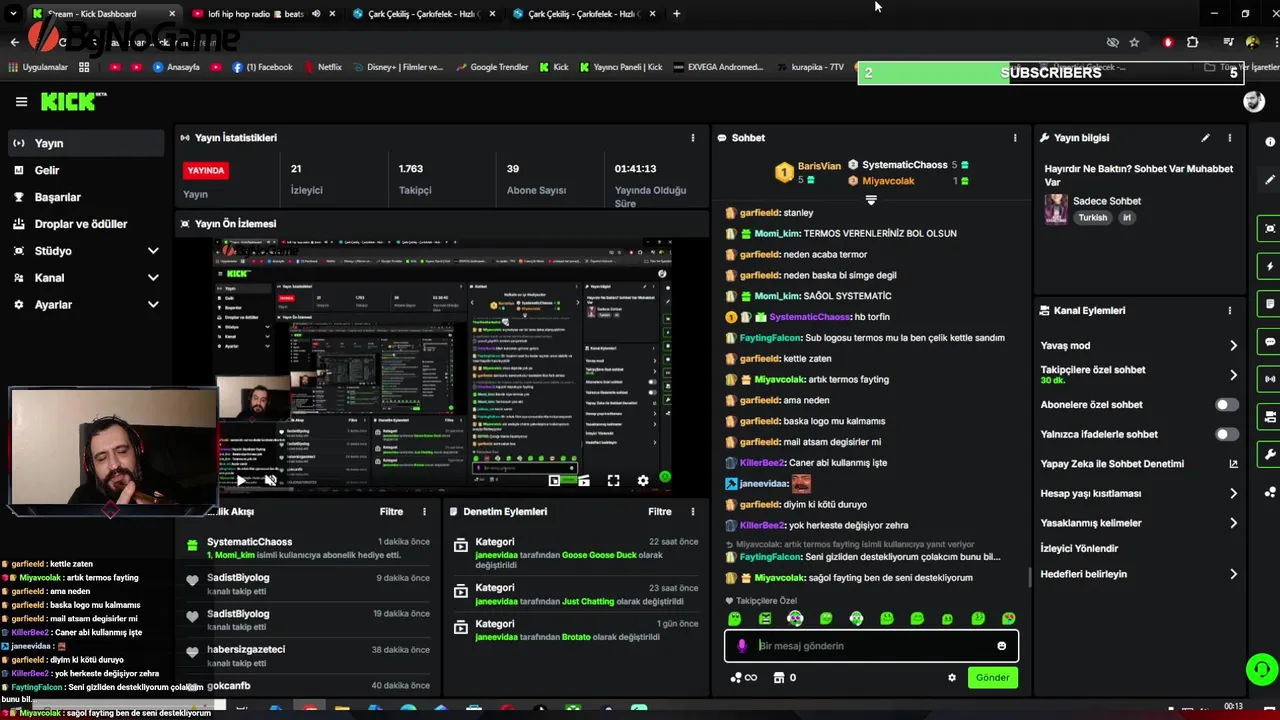This screenshot has width=1280, height=720.
Task: Open Denetim Eylemleri three-dot options
Action: 692,512
